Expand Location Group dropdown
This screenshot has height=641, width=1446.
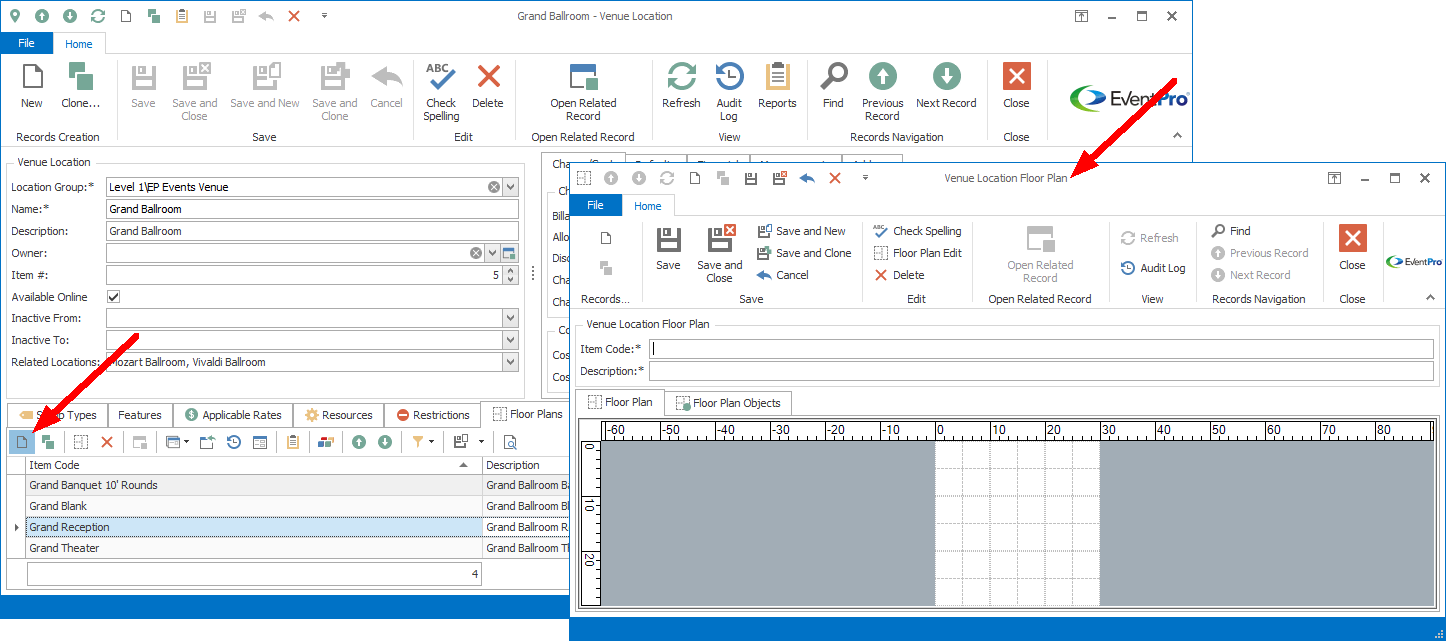click(510, 187)
